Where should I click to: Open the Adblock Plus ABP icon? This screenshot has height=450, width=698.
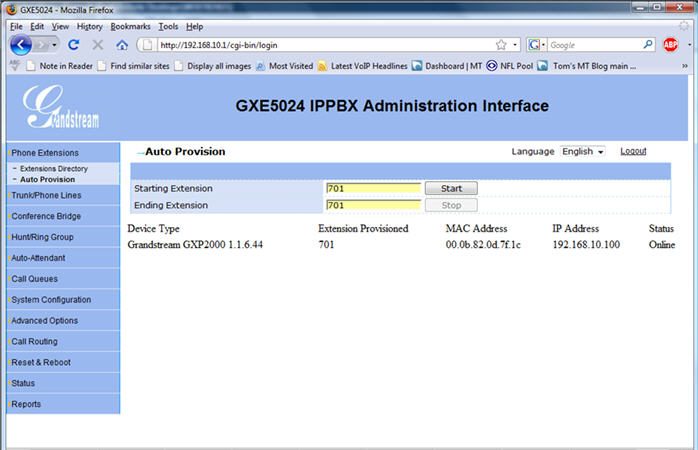pos(670,45)
